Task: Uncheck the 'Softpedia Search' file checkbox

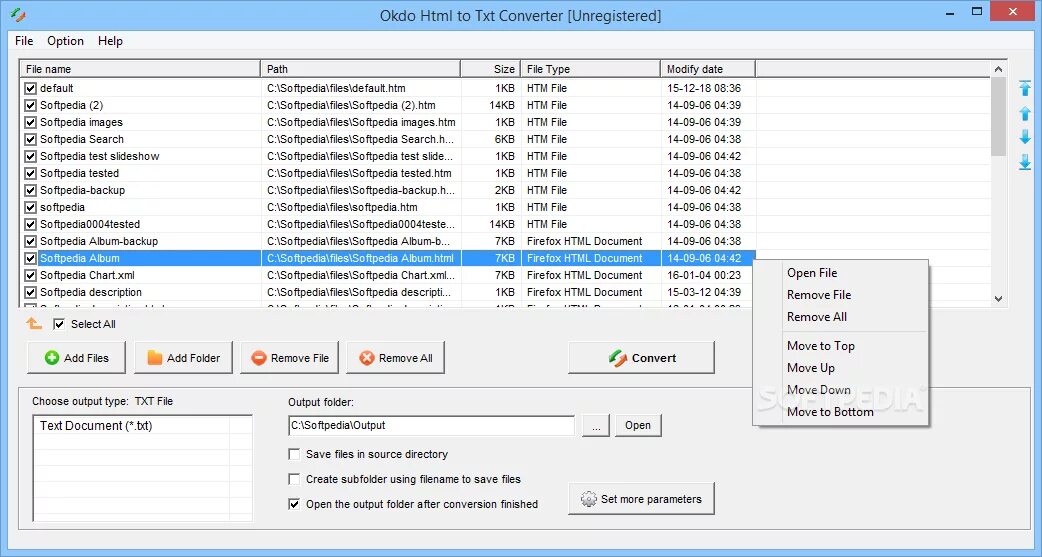Action: coord(31,140)
